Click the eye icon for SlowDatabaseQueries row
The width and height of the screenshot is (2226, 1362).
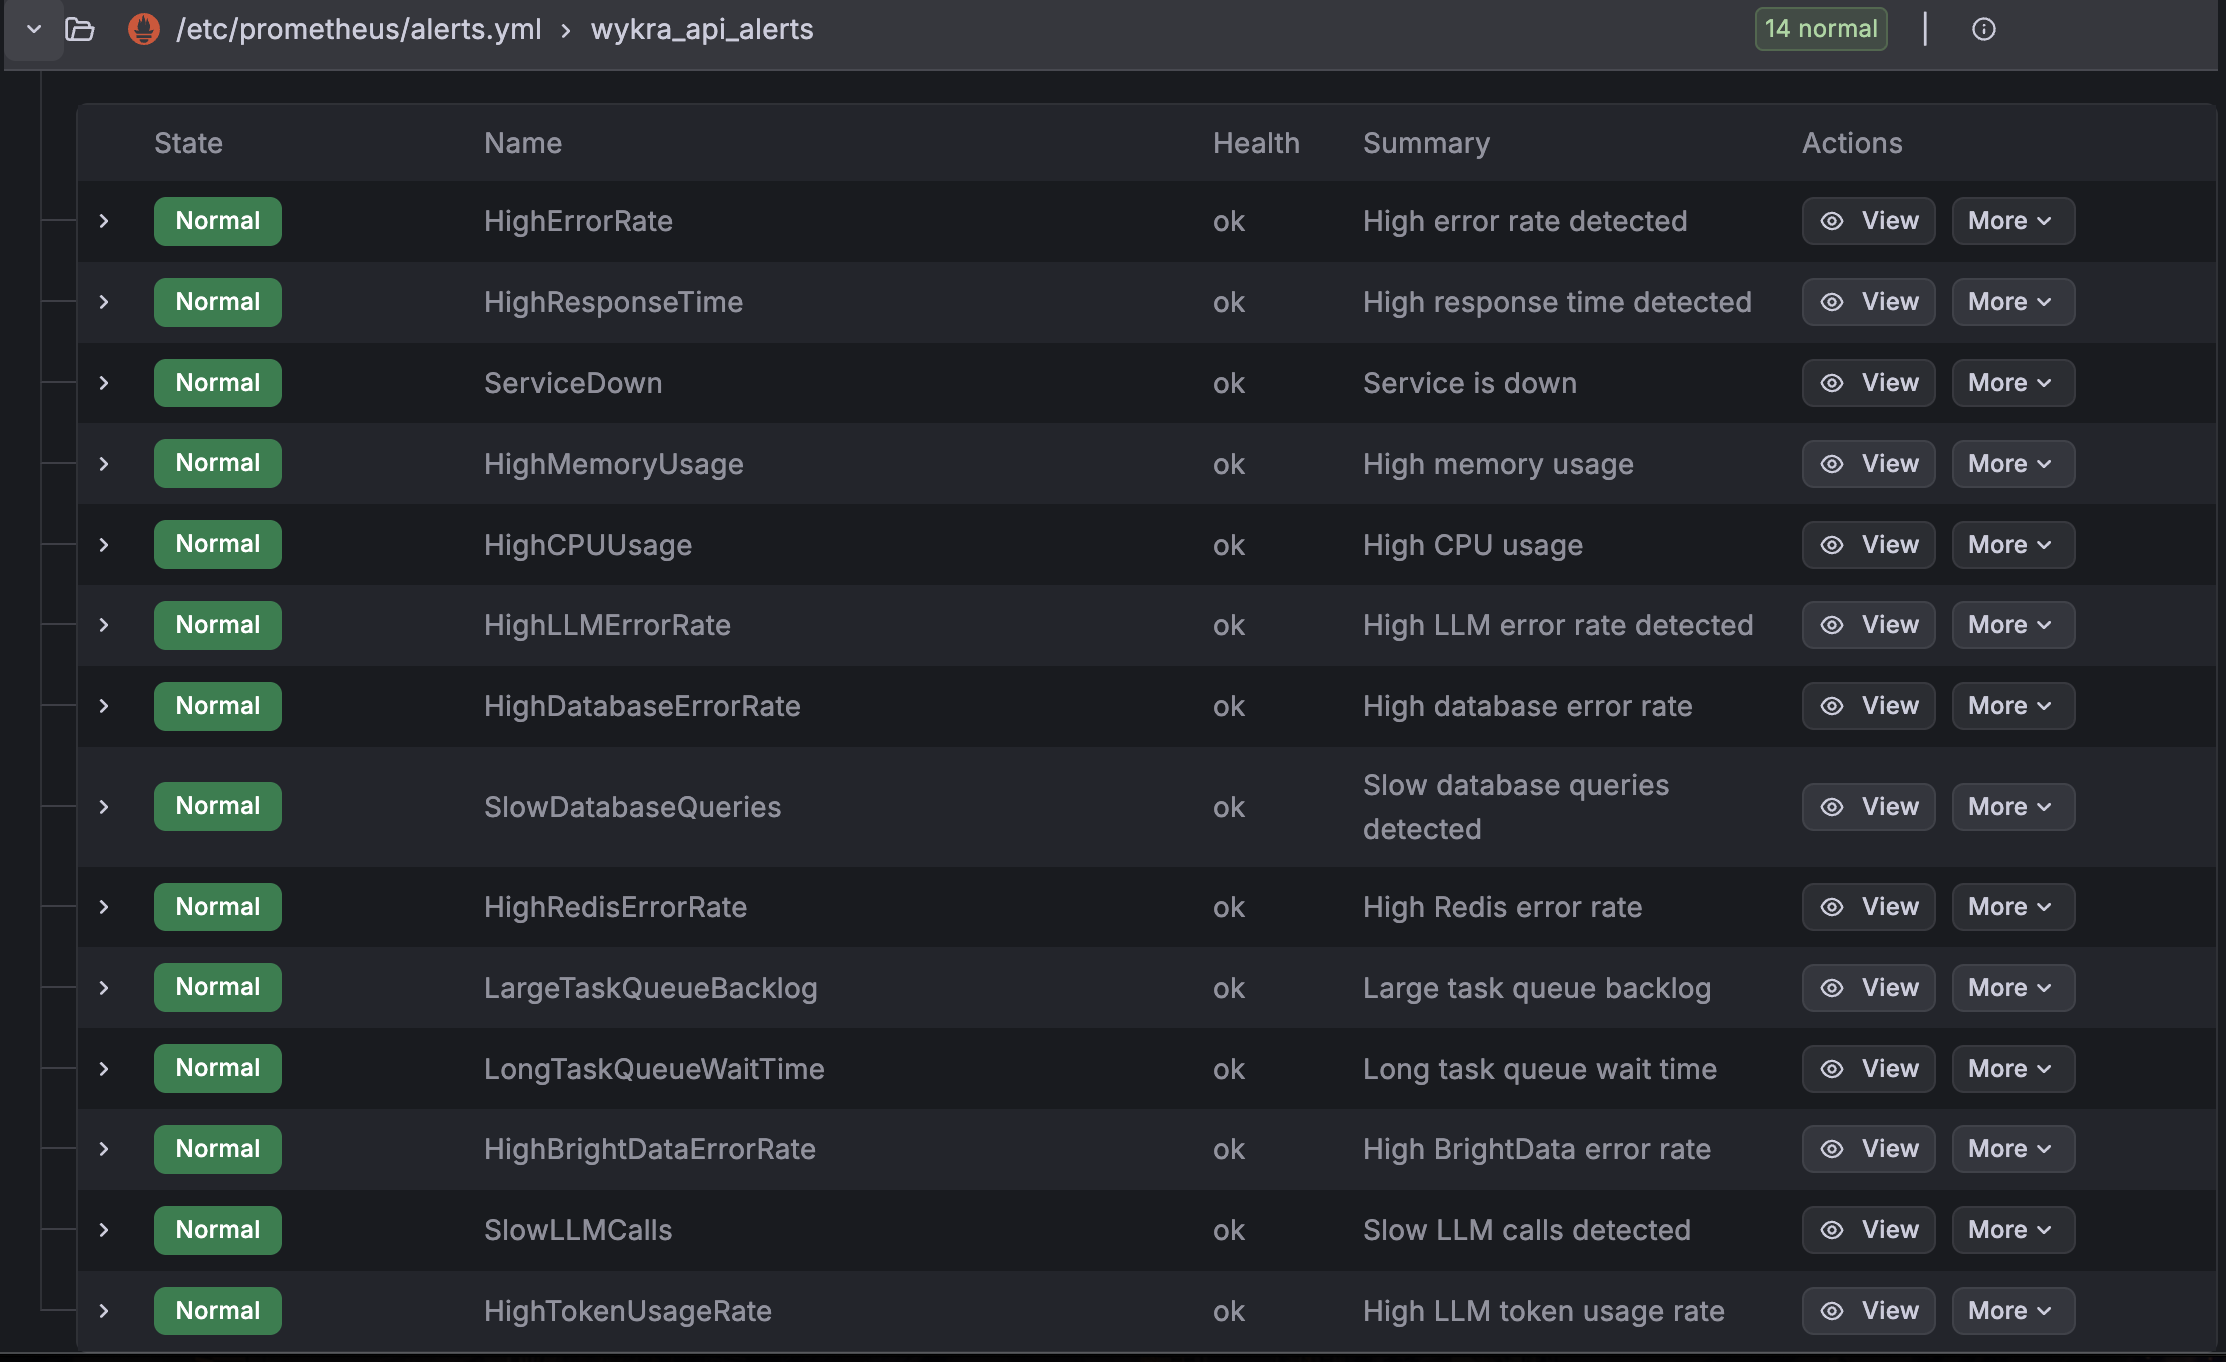(x=1832, y=807)
